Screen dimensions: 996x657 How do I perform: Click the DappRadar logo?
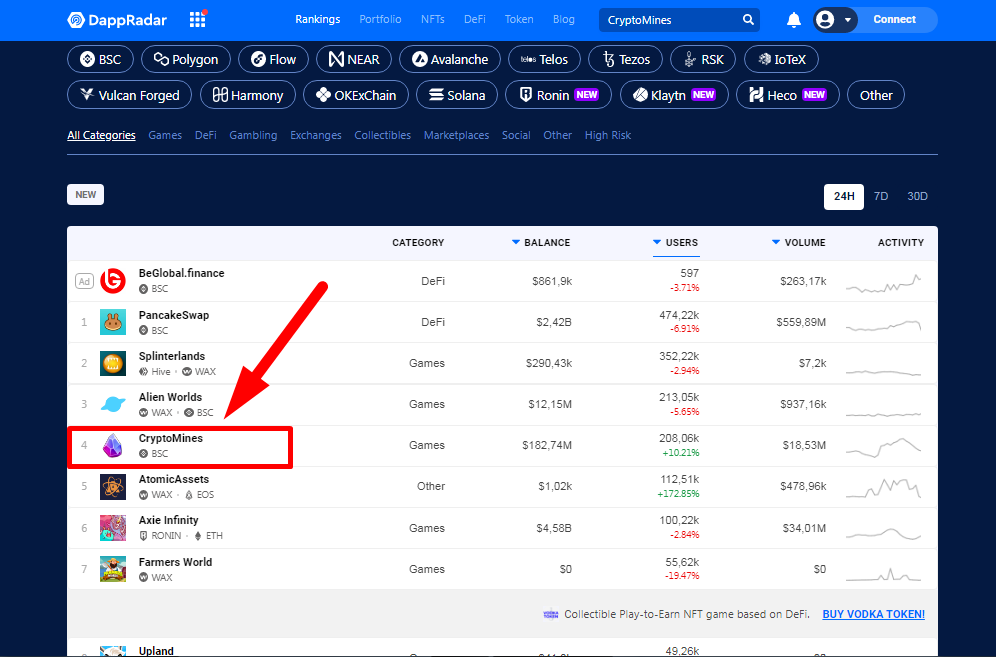(117, 20)
